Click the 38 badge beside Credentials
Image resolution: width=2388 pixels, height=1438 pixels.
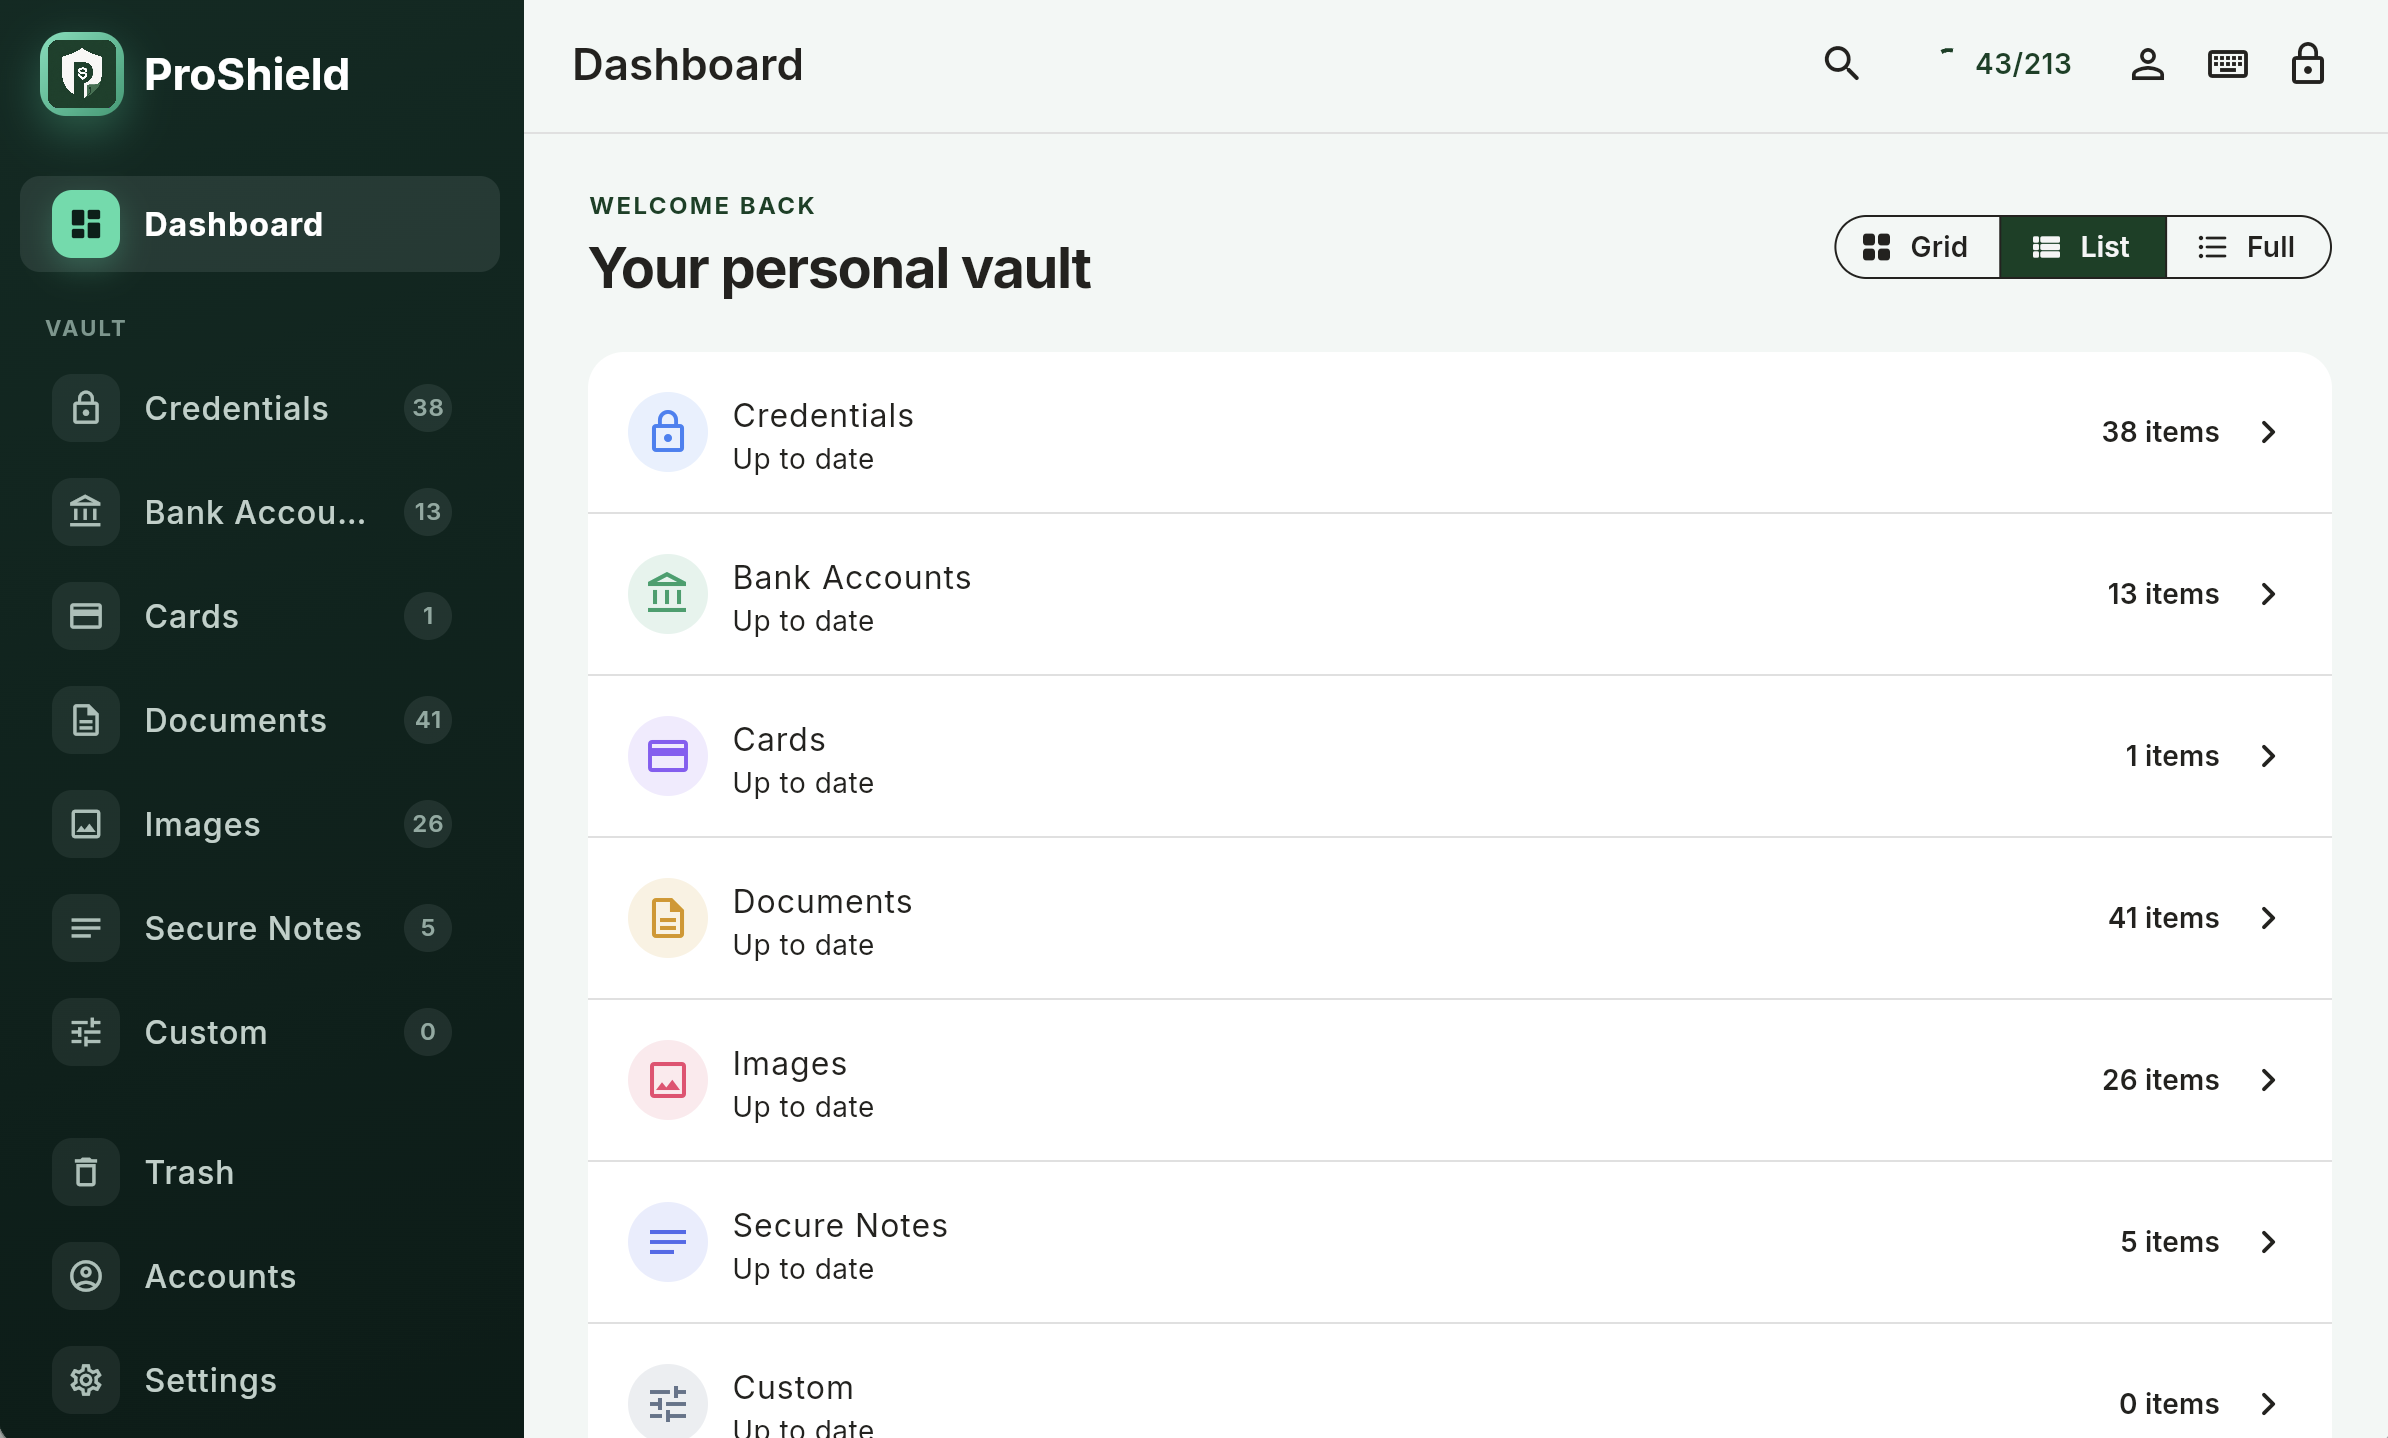[x=428, y=408]
